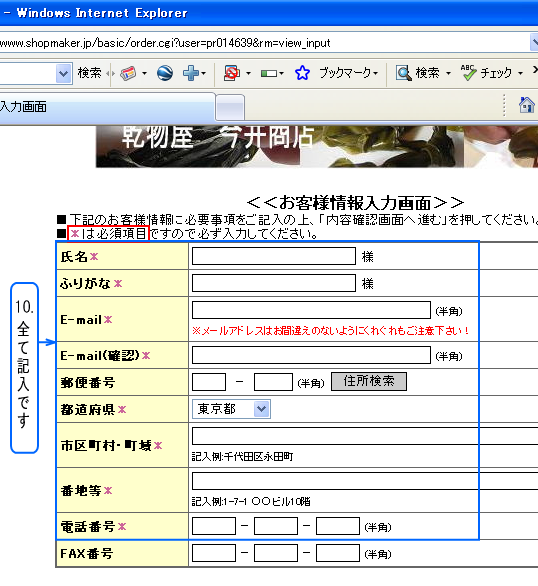Screen dimensions: 538x586
Task: Click the left 検索 toolbar button
Action: (x=90, y=73)
